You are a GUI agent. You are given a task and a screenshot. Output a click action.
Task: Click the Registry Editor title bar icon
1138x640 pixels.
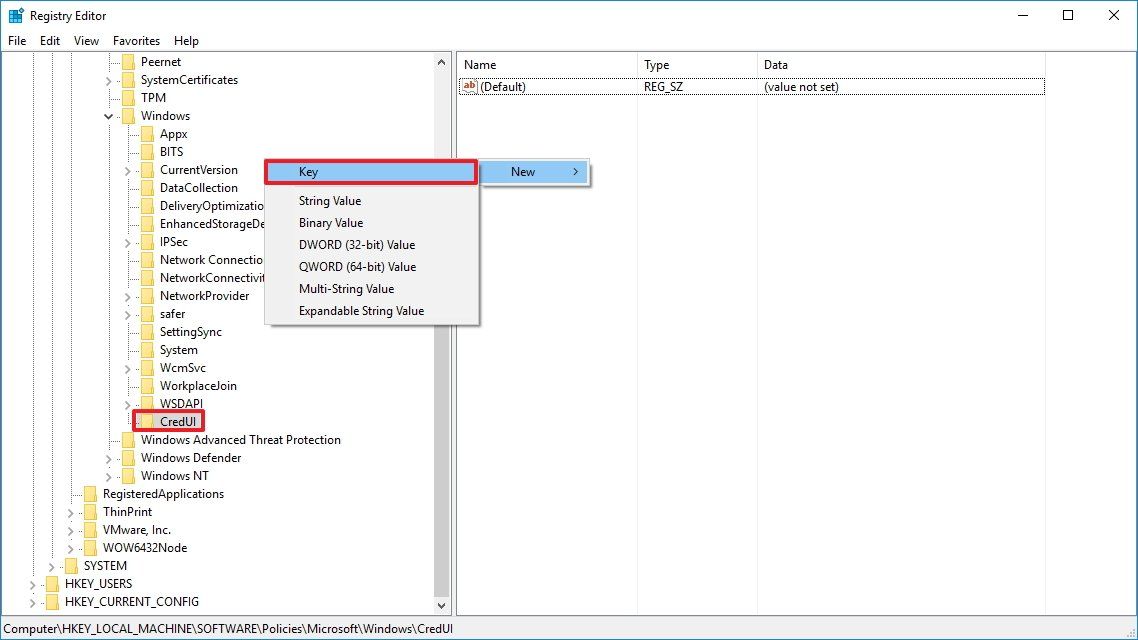click(x=14, y=15)
